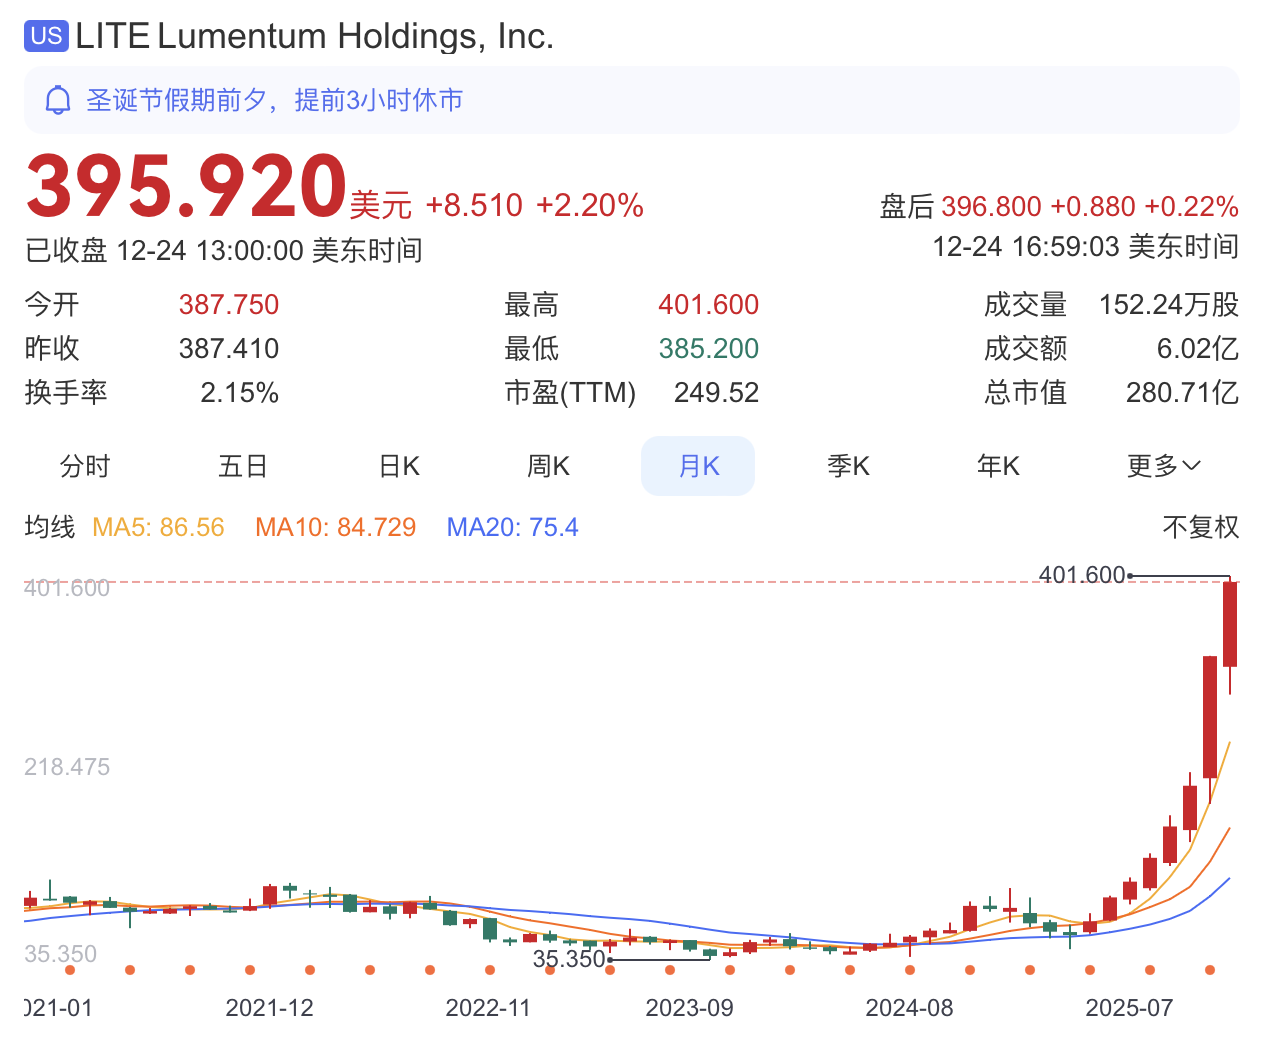Click the 401.600 high price marker
Image resolution: width=1264 pixels, height=1044 pixels.
click(1082, 575)
